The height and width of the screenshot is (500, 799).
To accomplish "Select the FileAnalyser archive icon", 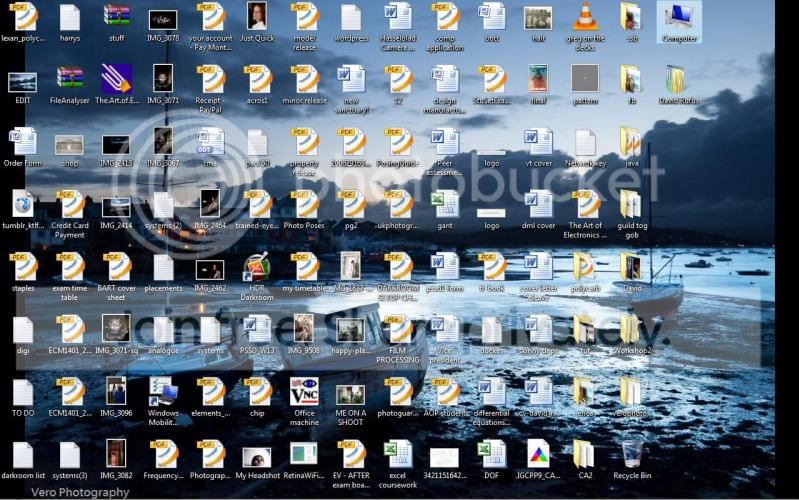I will 70,80.
